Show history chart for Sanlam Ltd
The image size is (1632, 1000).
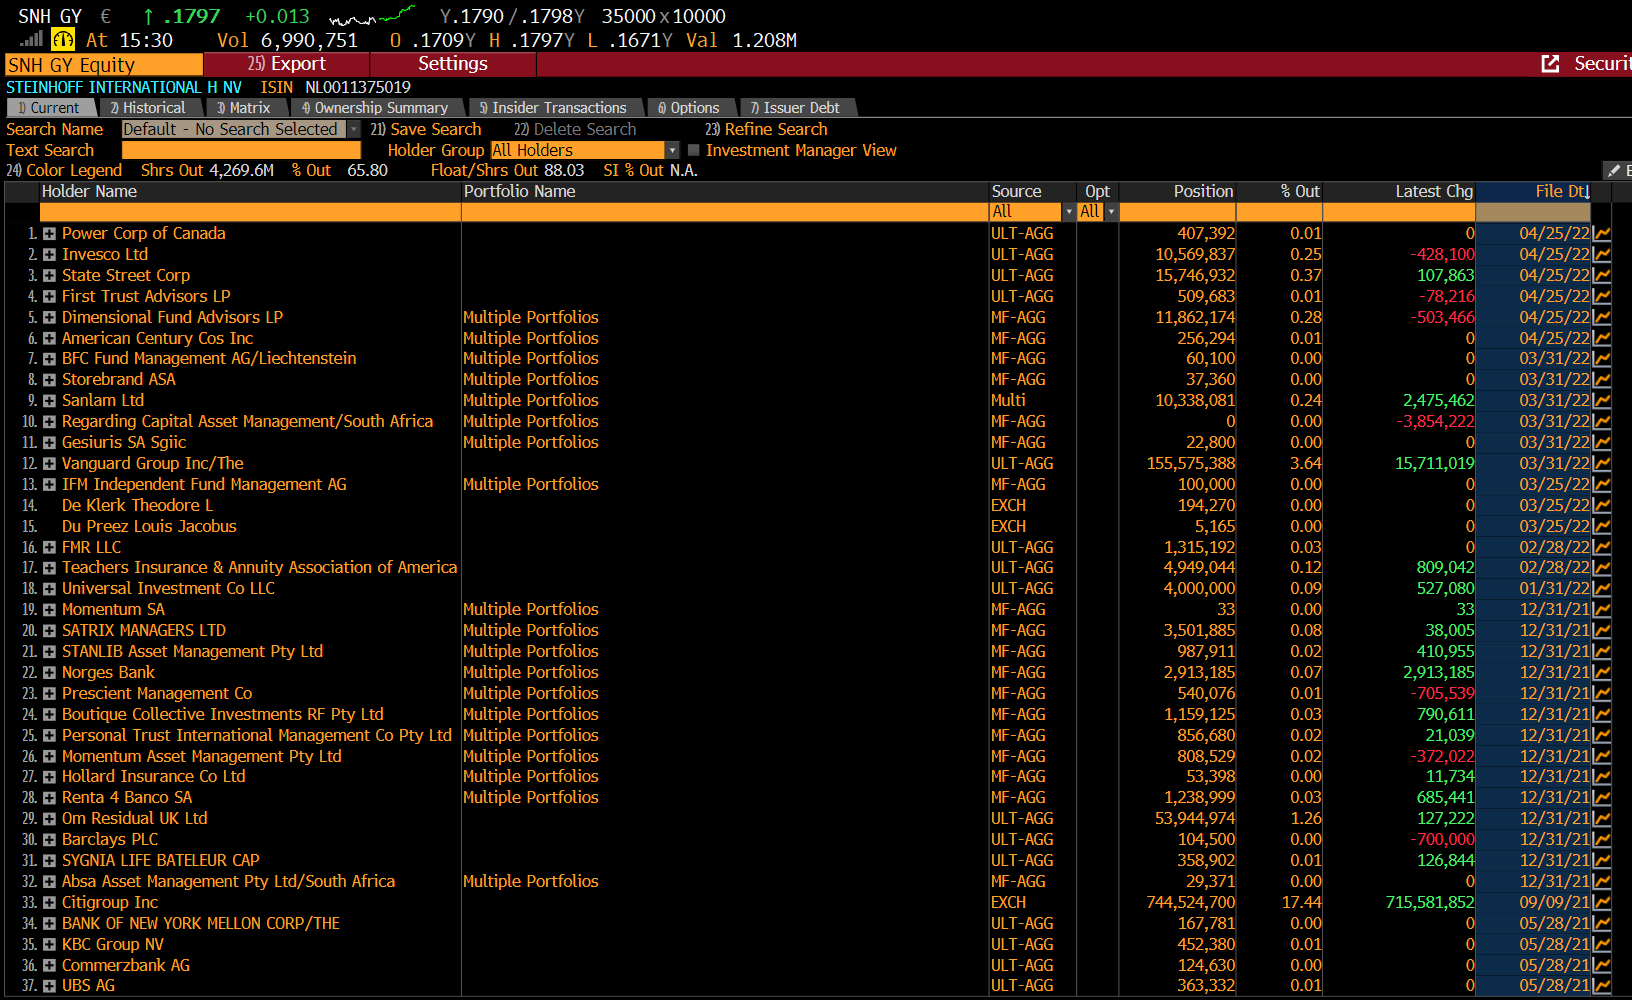click(x=1602, y=400)
